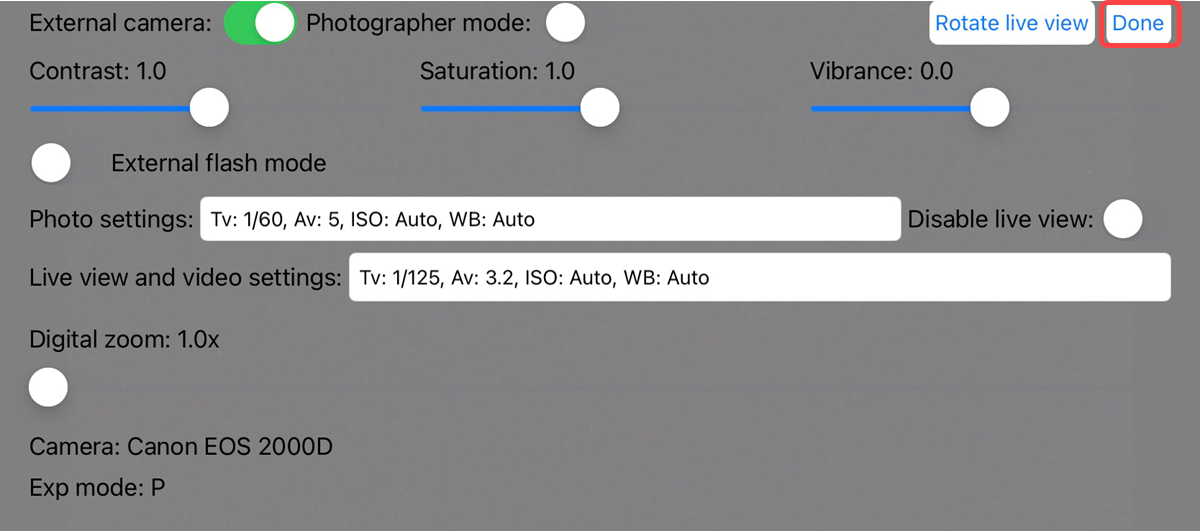Click the Camera: Canon EOS 2000D text
This screenshot has width=1200, height=531.
click(181, 446)
